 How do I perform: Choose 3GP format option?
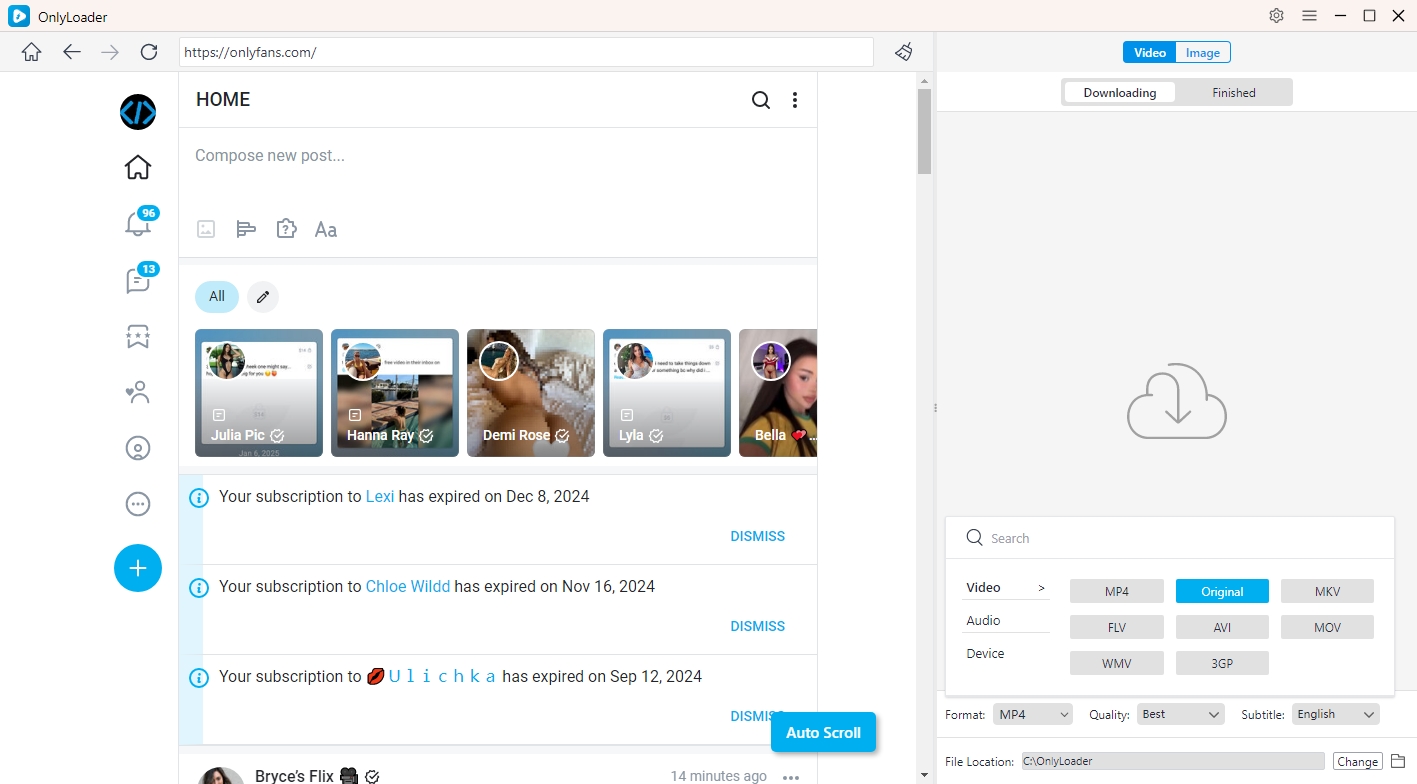coord(1222,663)
